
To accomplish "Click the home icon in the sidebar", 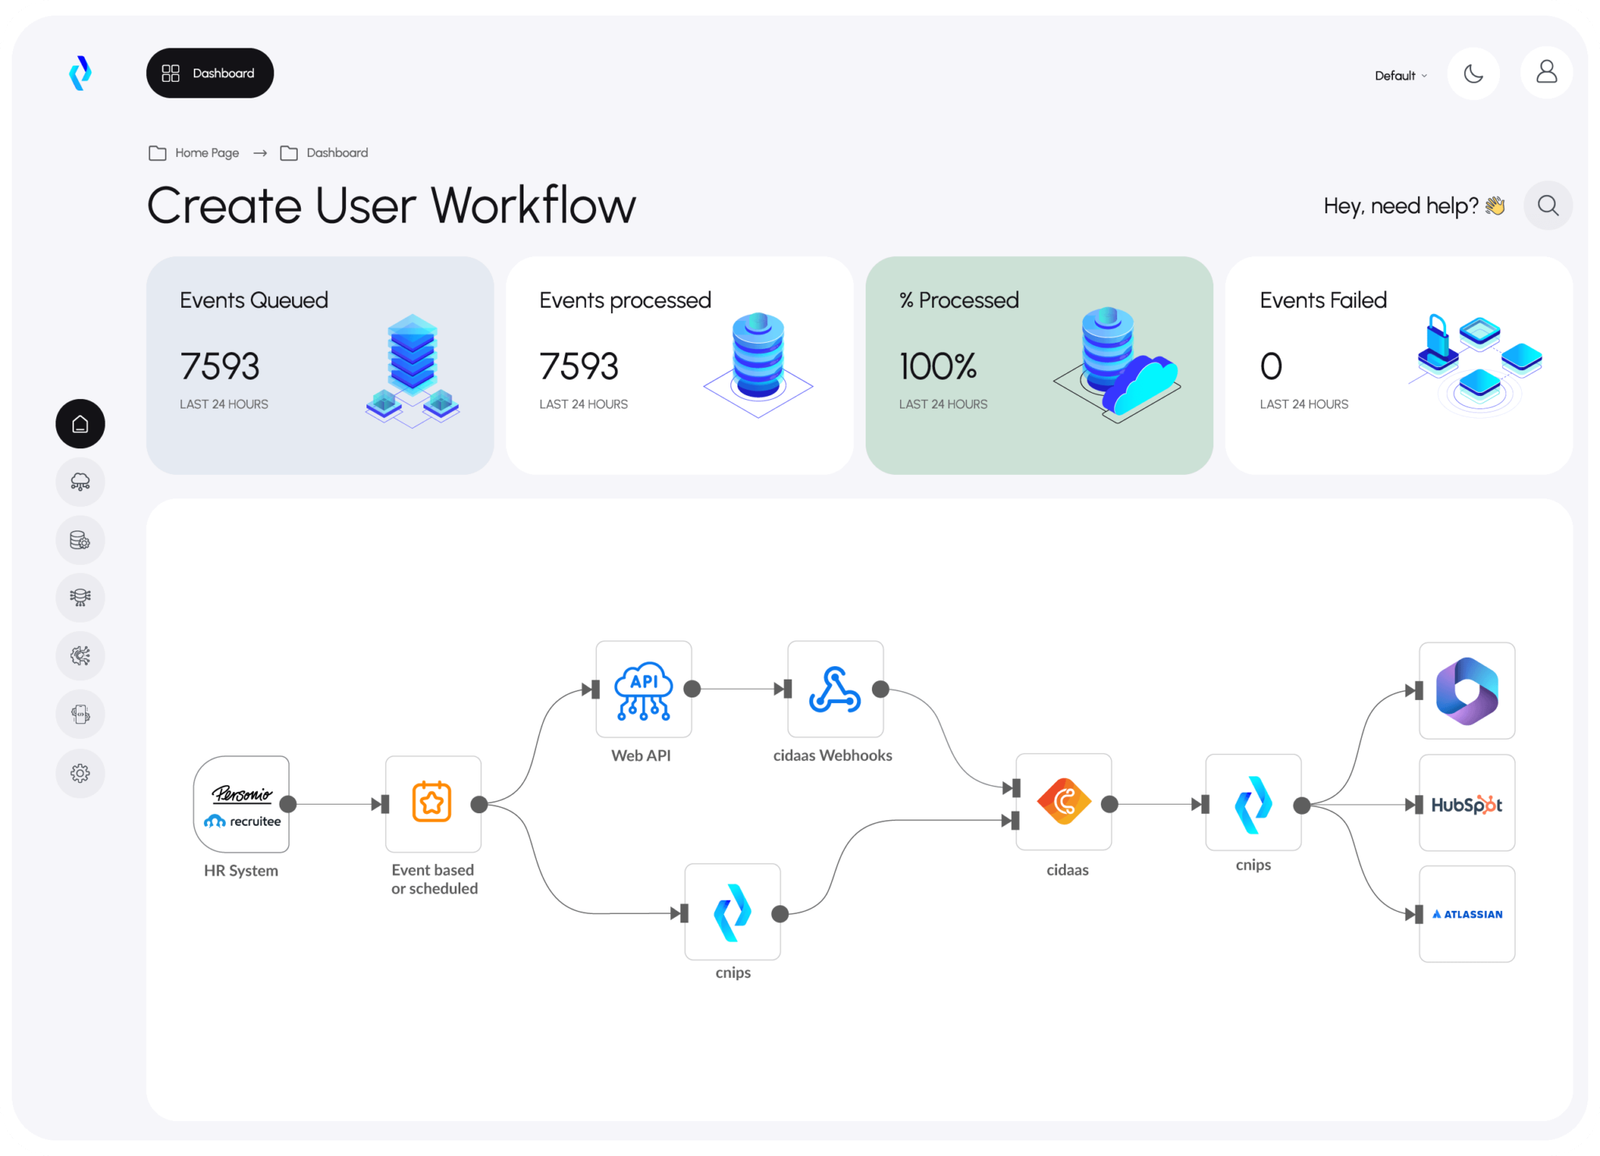I will [80, 424].
